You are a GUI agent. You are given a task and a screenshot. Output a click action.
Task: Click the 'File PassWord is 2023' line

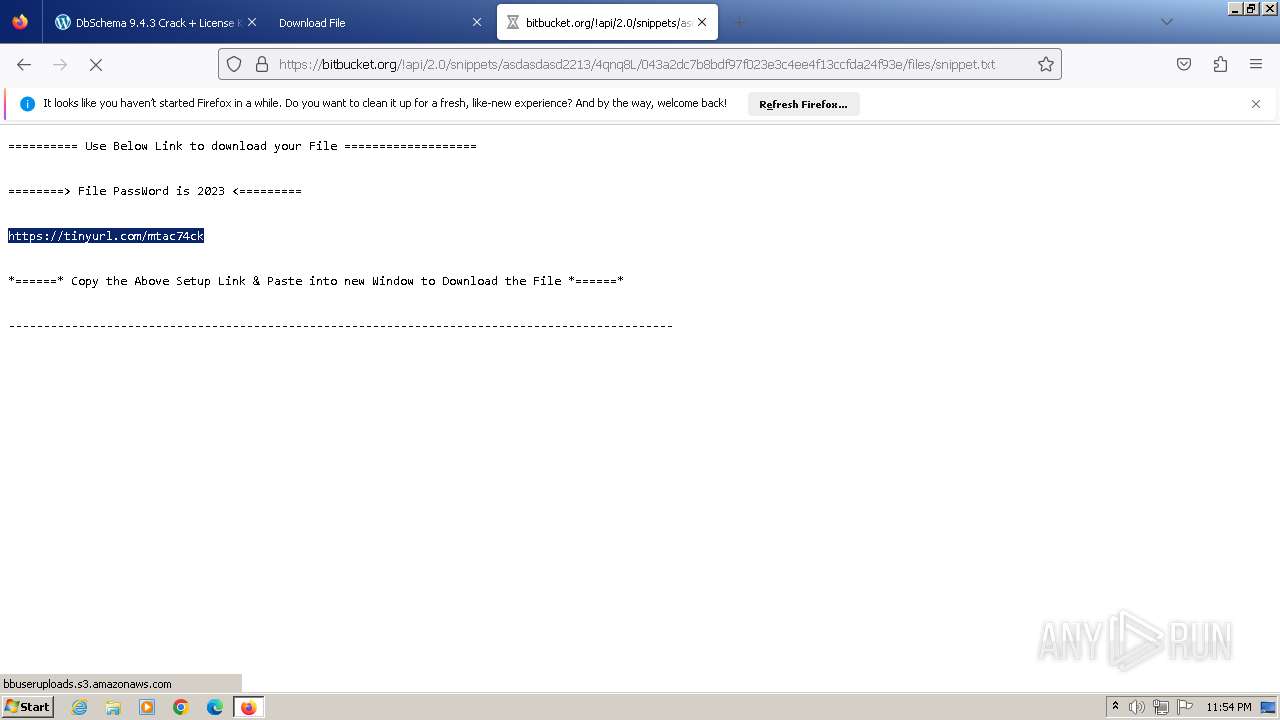[155, 191]
